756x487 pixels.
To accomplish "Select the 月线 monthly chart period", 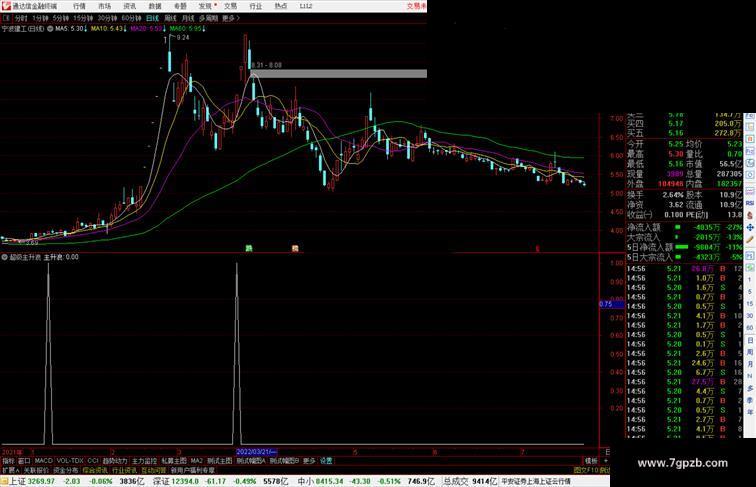I will point(188,18).
